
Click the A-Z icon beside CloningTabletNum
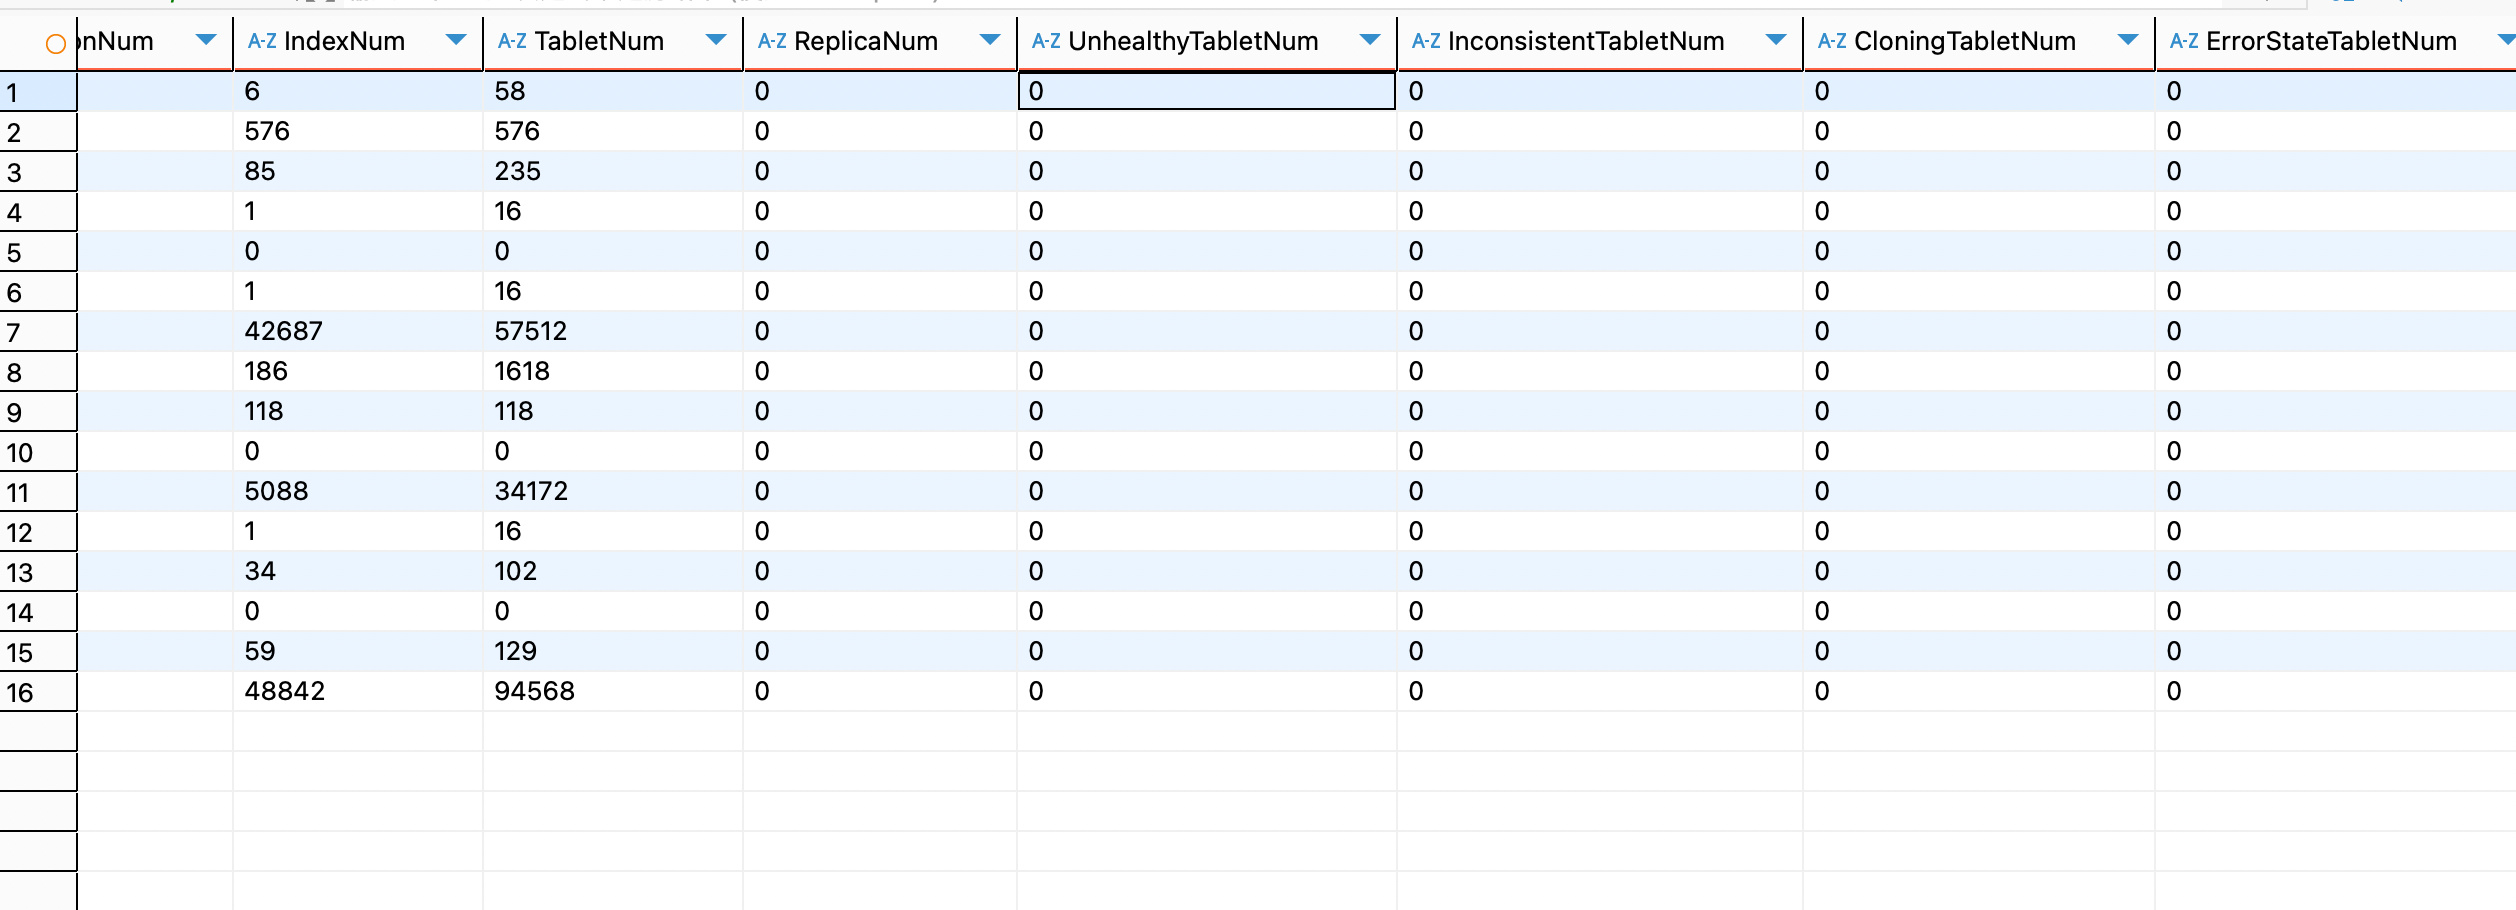[x=1831, y=41]
